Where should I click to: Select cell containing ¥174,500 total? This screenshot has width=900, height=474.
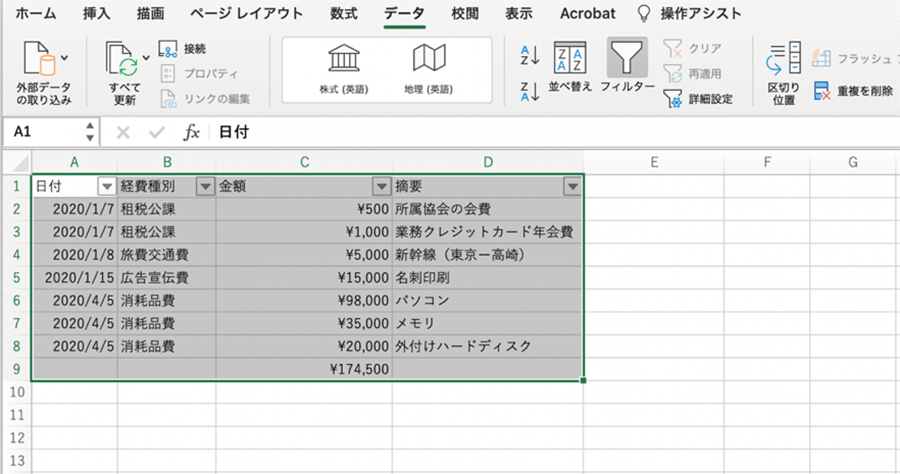(x=304, y=369)
